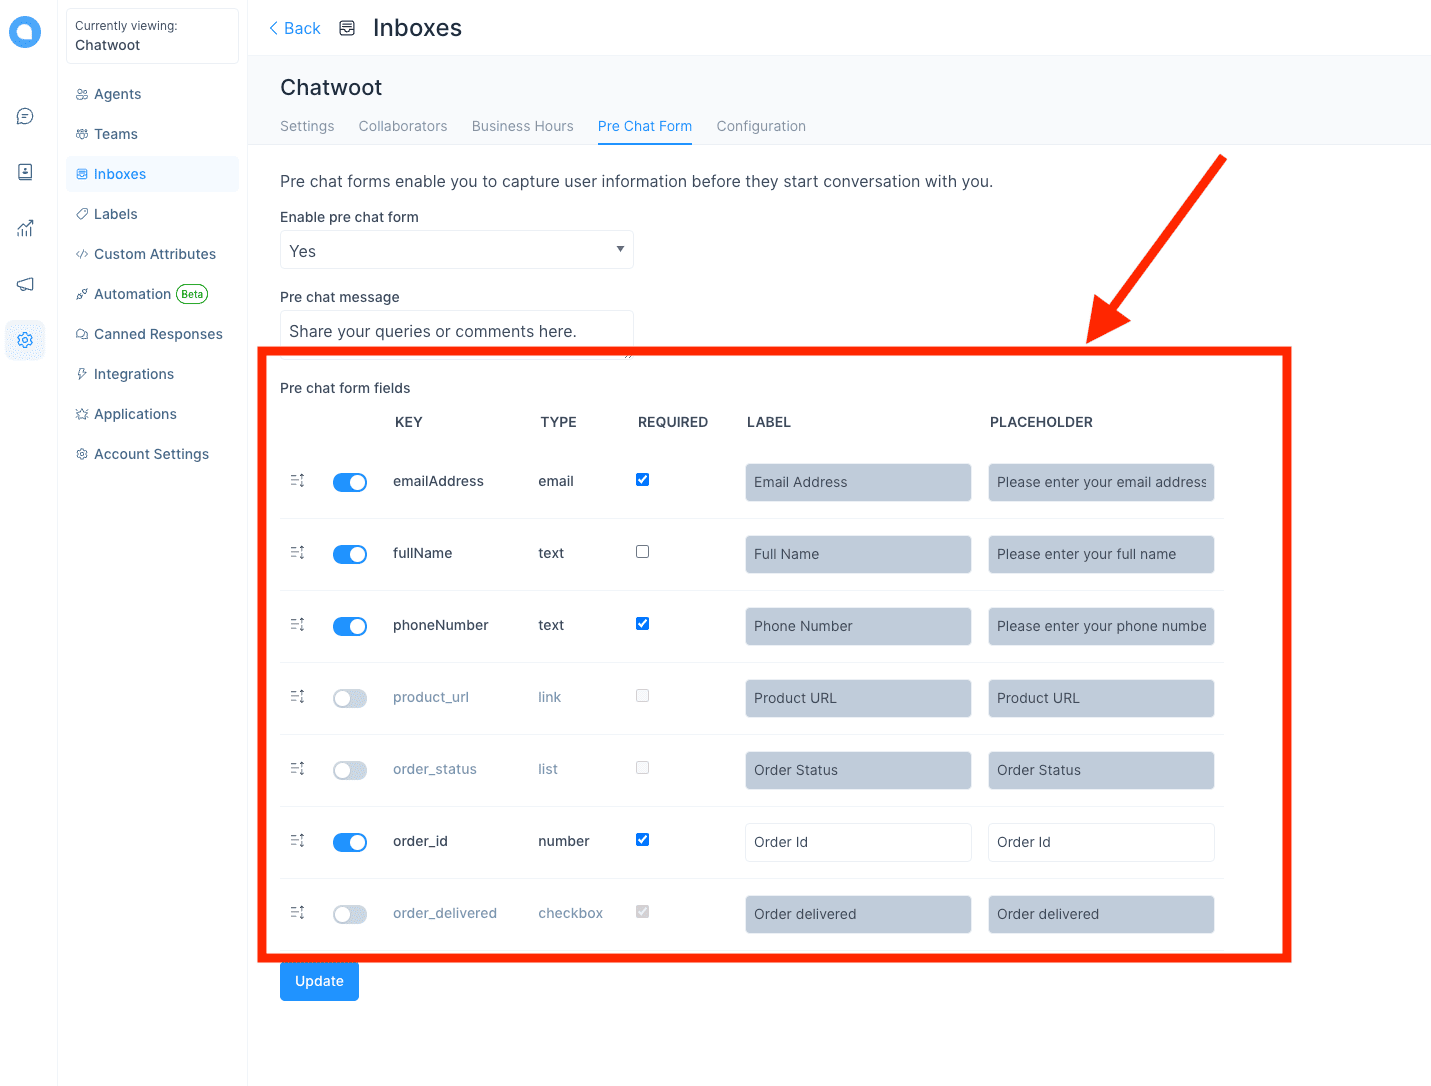Screen dimensions: 1431x1086
Task: Switch to the Business Hours tab
Action: click(x=523, y=126)
